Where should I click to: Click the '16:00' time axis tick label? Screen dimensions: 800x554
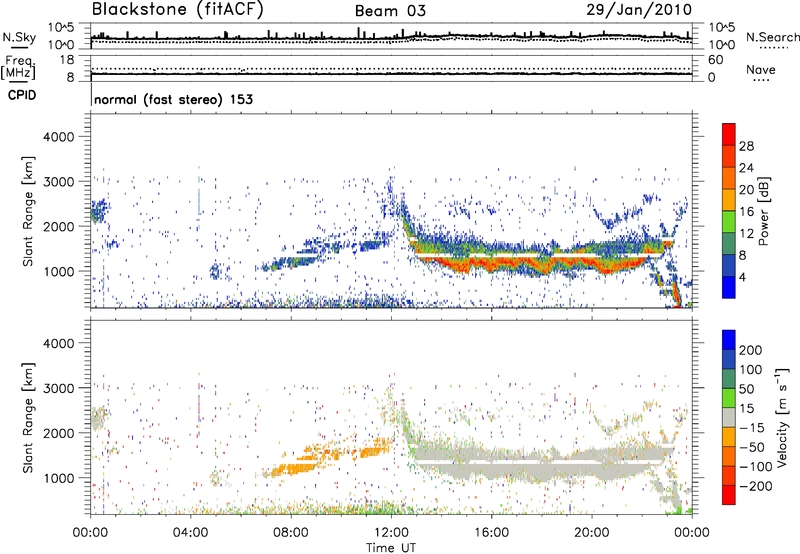coord(491,533)
